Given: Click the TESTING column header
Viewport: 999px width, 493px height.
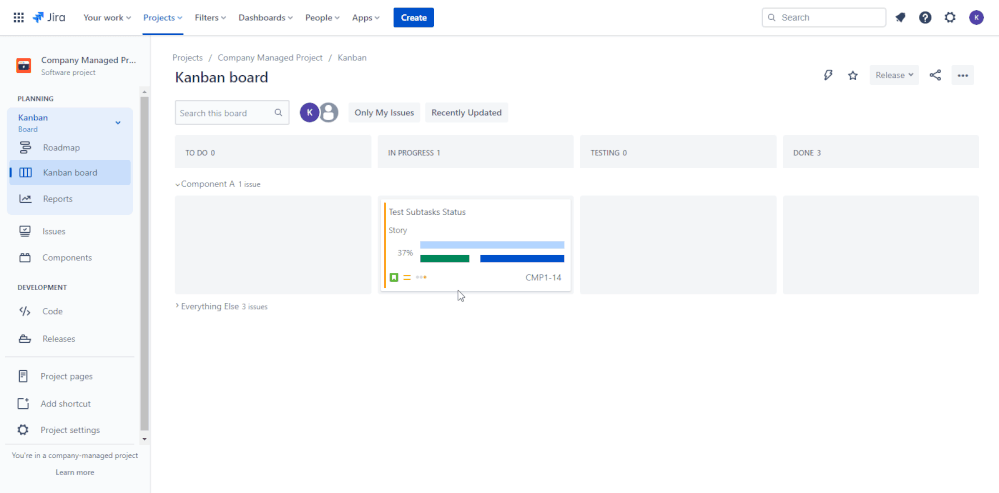Looking at the screenshot, I should coord(678,153).
